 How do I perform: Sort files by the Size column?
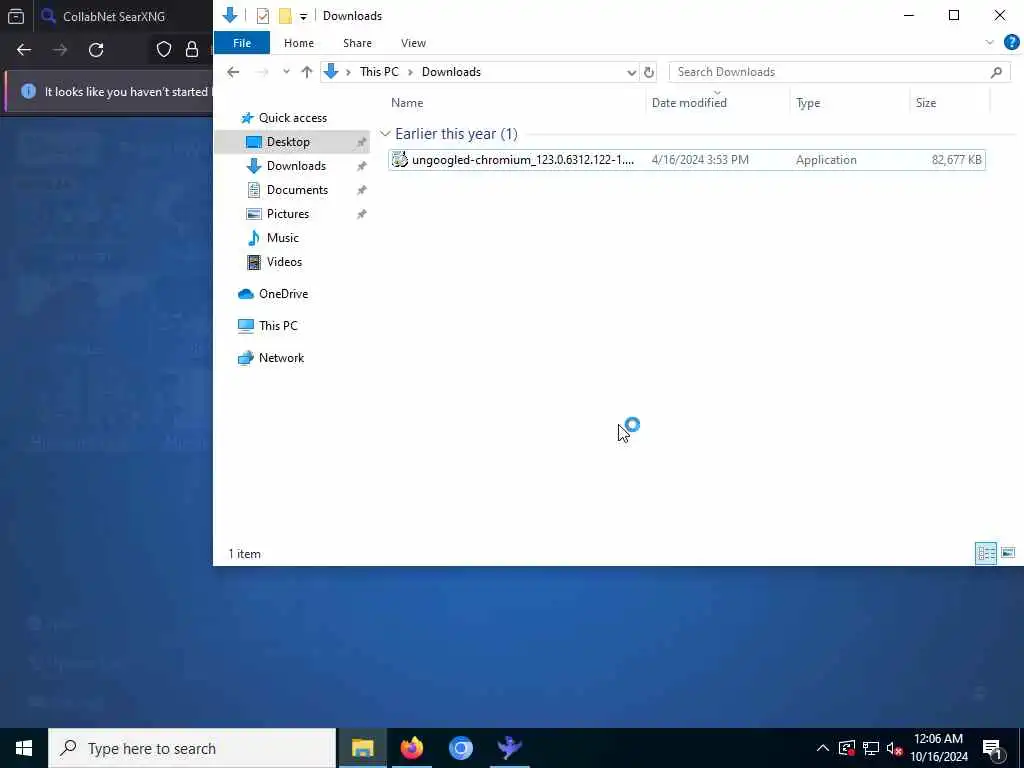tap(925, 103)
